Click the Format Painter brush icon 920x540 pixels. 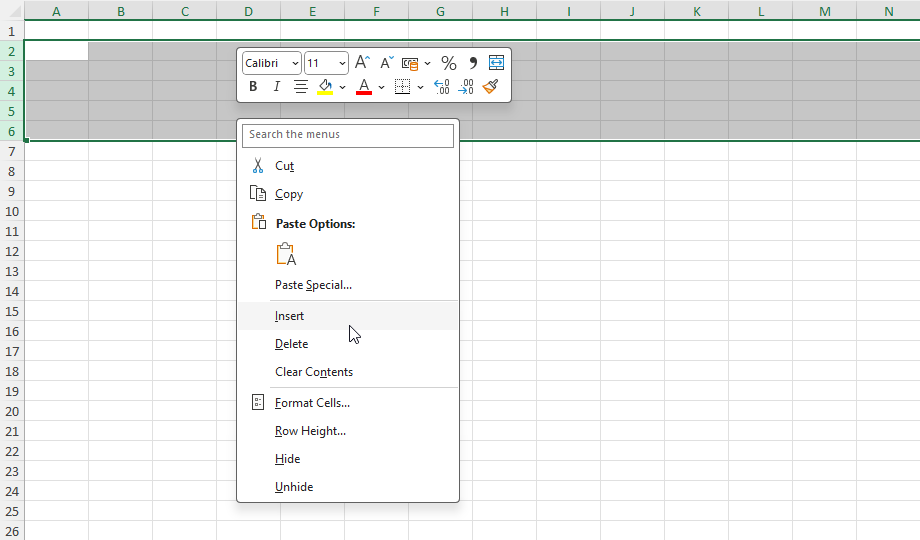[x=491, y=87]
